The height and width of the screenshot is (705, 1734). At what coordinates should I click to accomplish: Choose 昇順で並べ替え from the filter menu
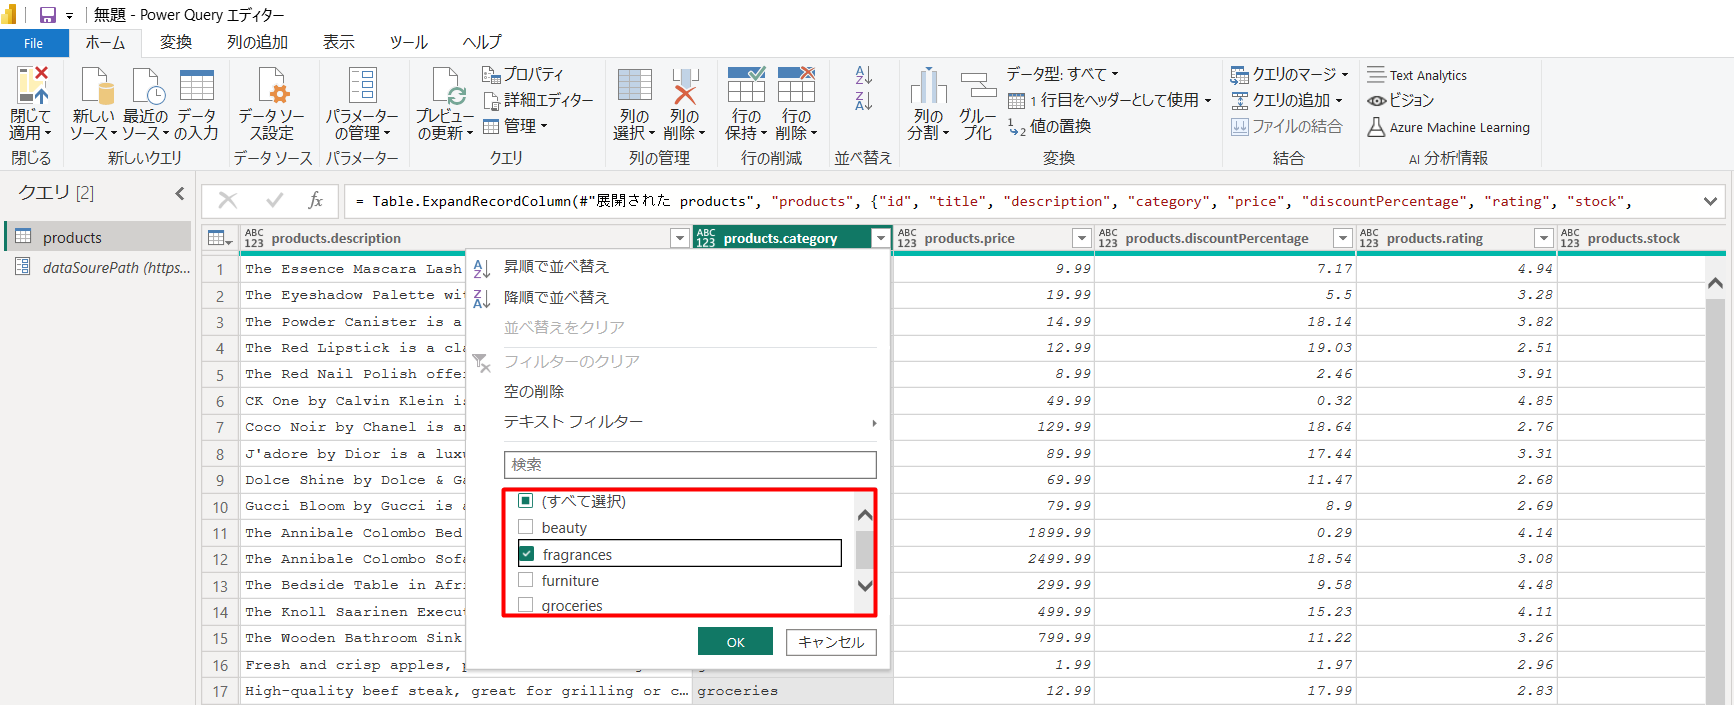556,267
